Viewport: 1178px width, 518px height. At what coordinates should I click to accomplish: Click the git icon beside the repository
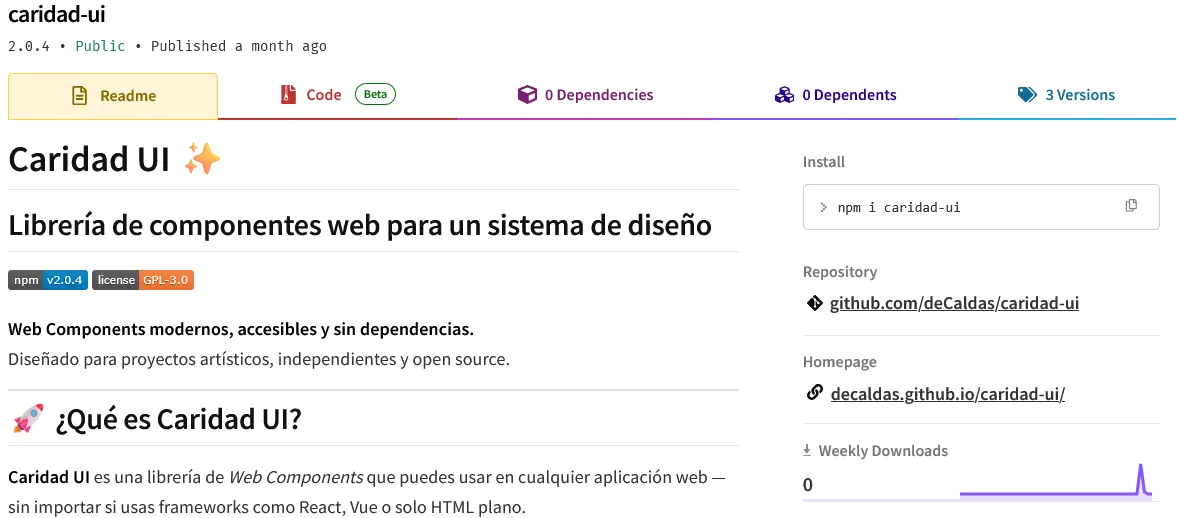pos(814,303)
